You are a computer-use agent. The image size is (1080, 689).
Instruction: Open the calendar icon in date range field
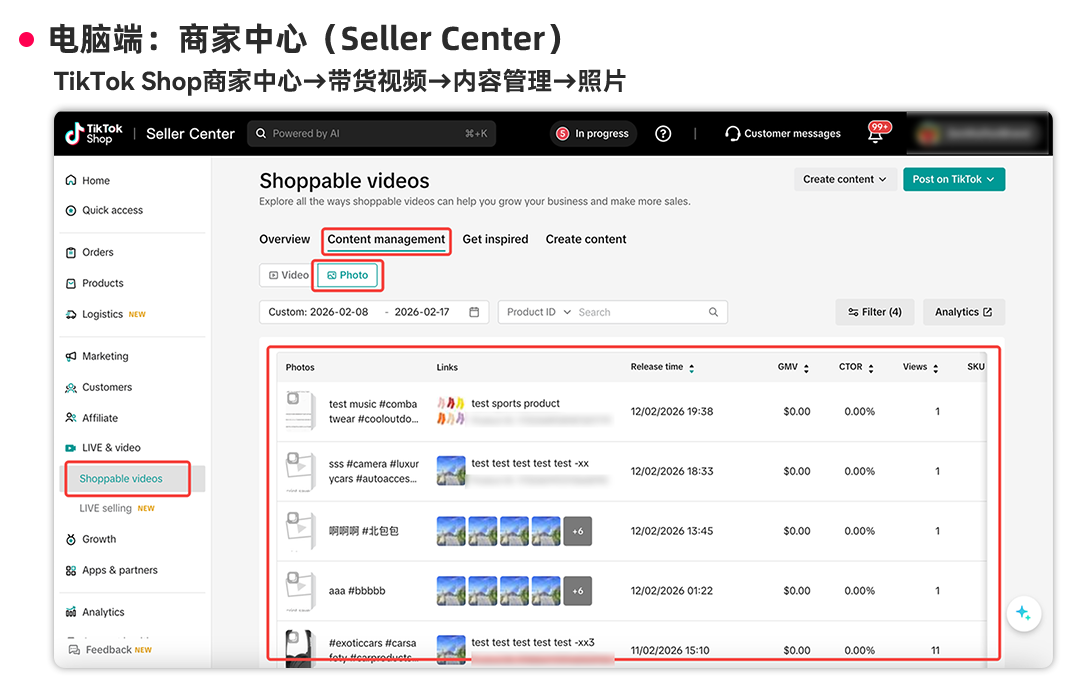tap(474, 312)
